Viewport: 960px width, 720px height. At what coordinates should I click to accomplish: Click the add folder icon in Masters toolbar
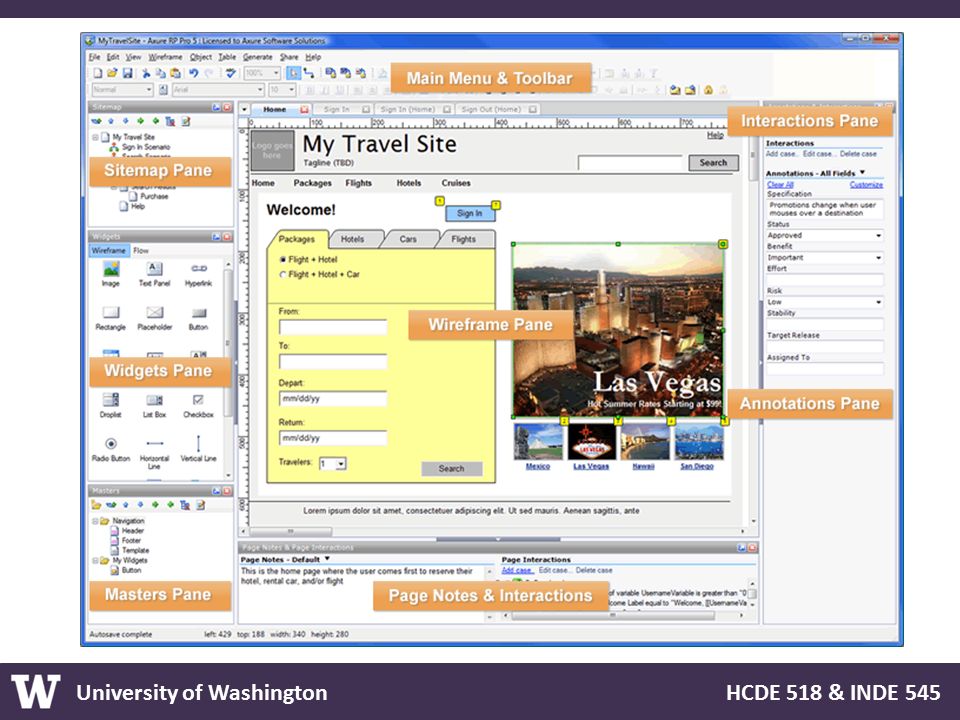pos(96,505)
